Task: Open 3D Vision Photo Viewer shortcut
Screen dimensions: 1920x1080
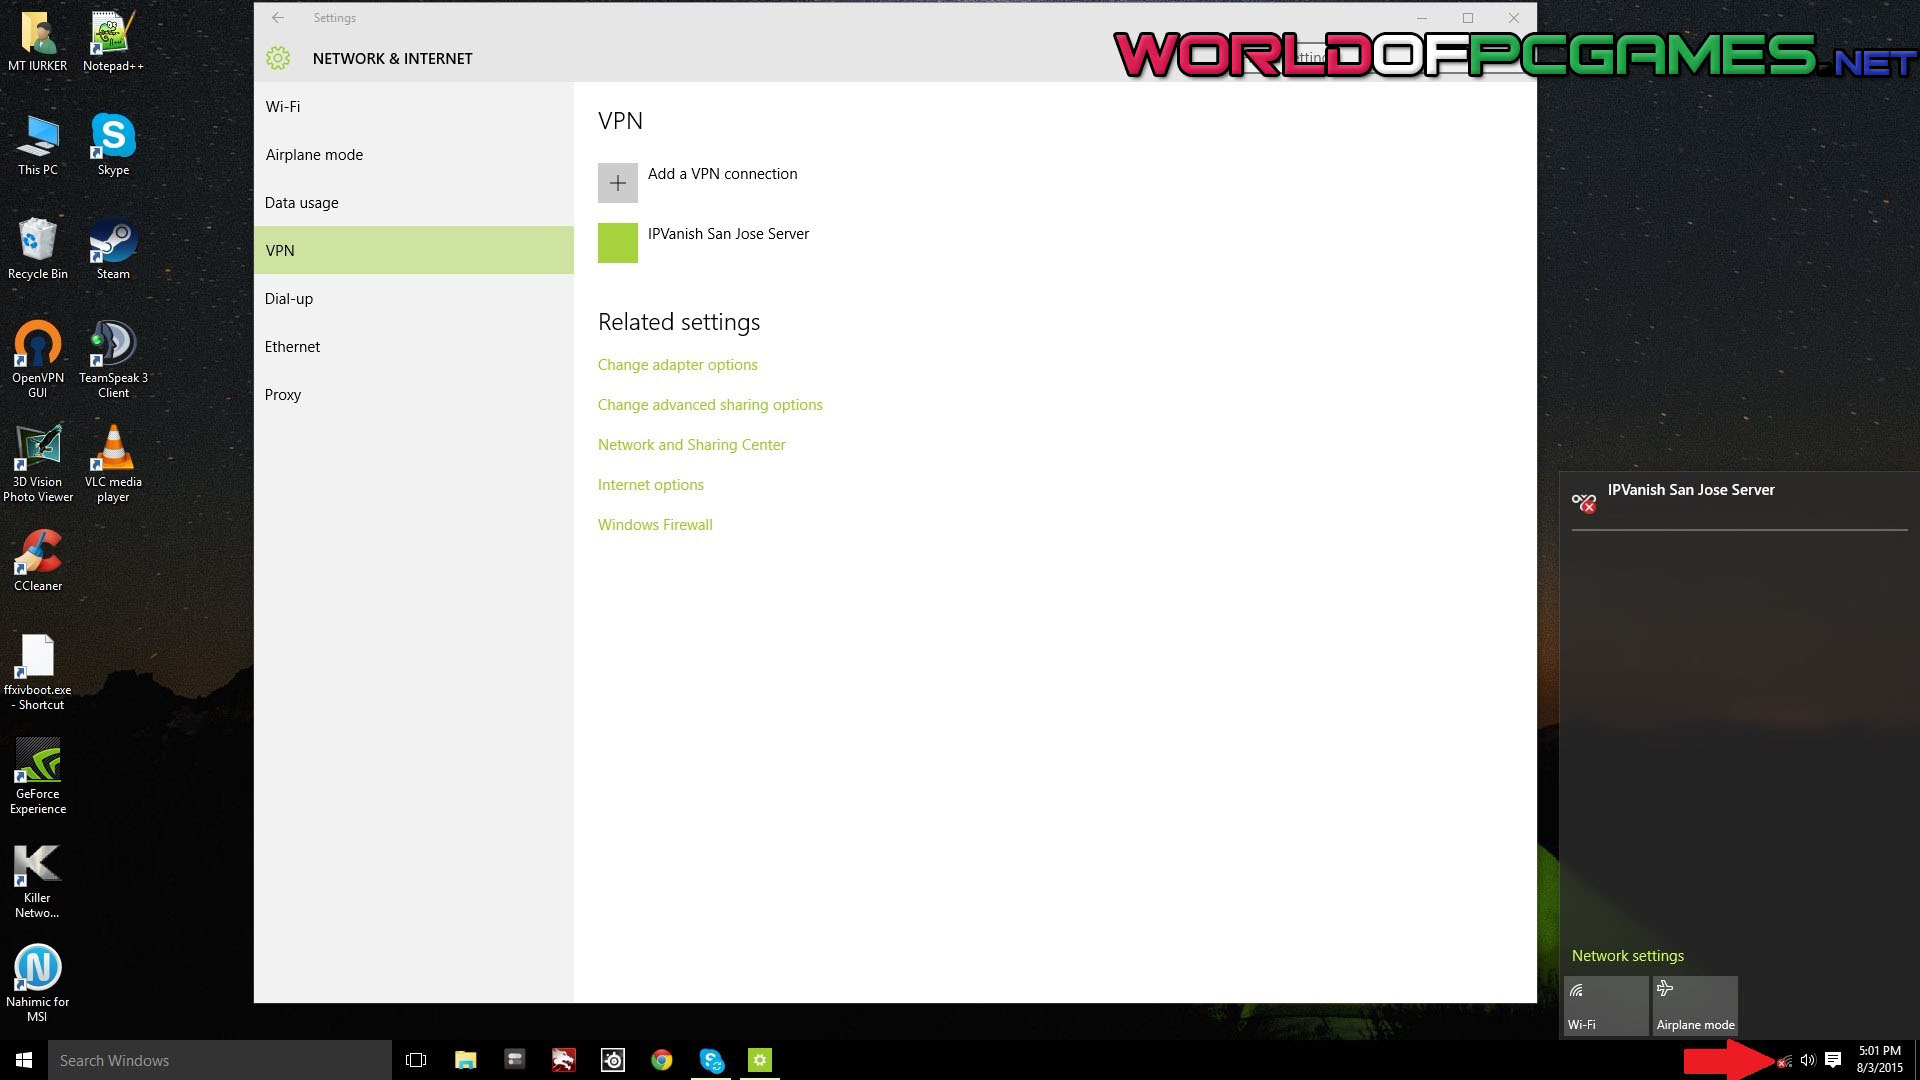Action: point(38,464)
